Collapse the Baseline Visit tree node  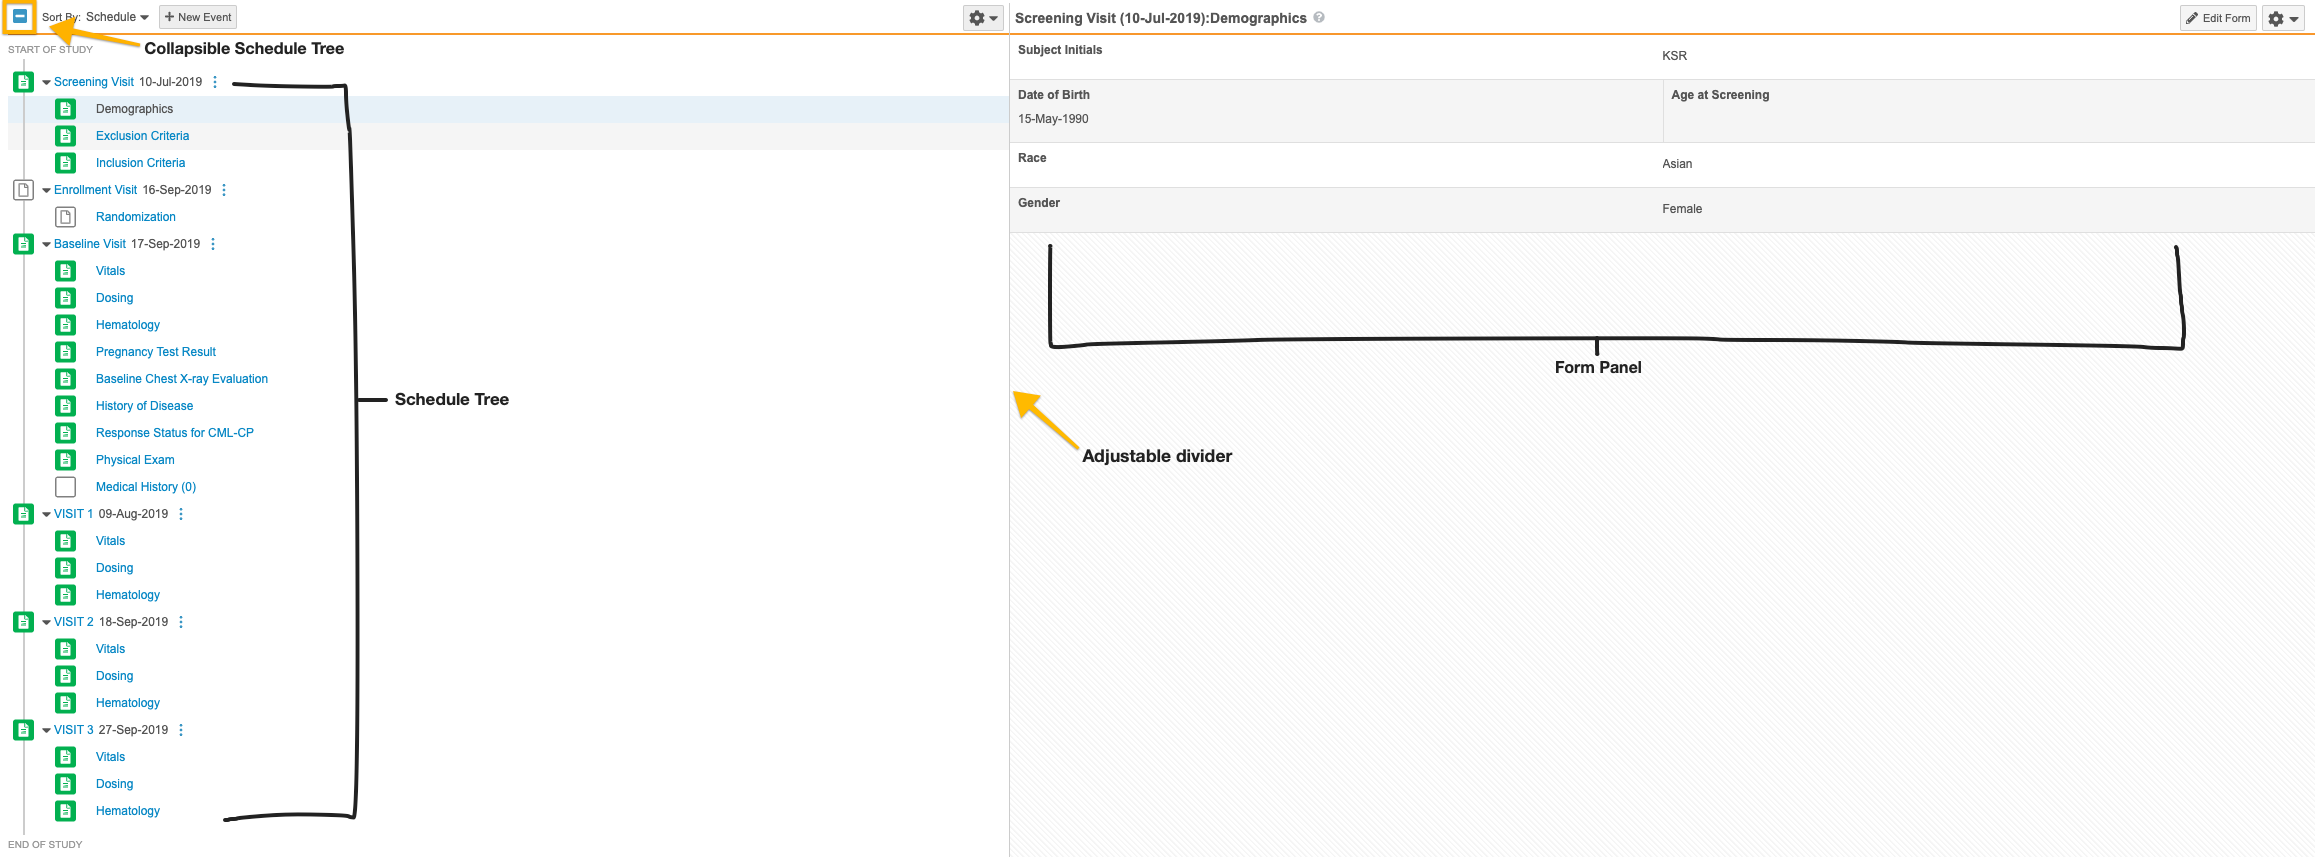[x=46, y=244]
